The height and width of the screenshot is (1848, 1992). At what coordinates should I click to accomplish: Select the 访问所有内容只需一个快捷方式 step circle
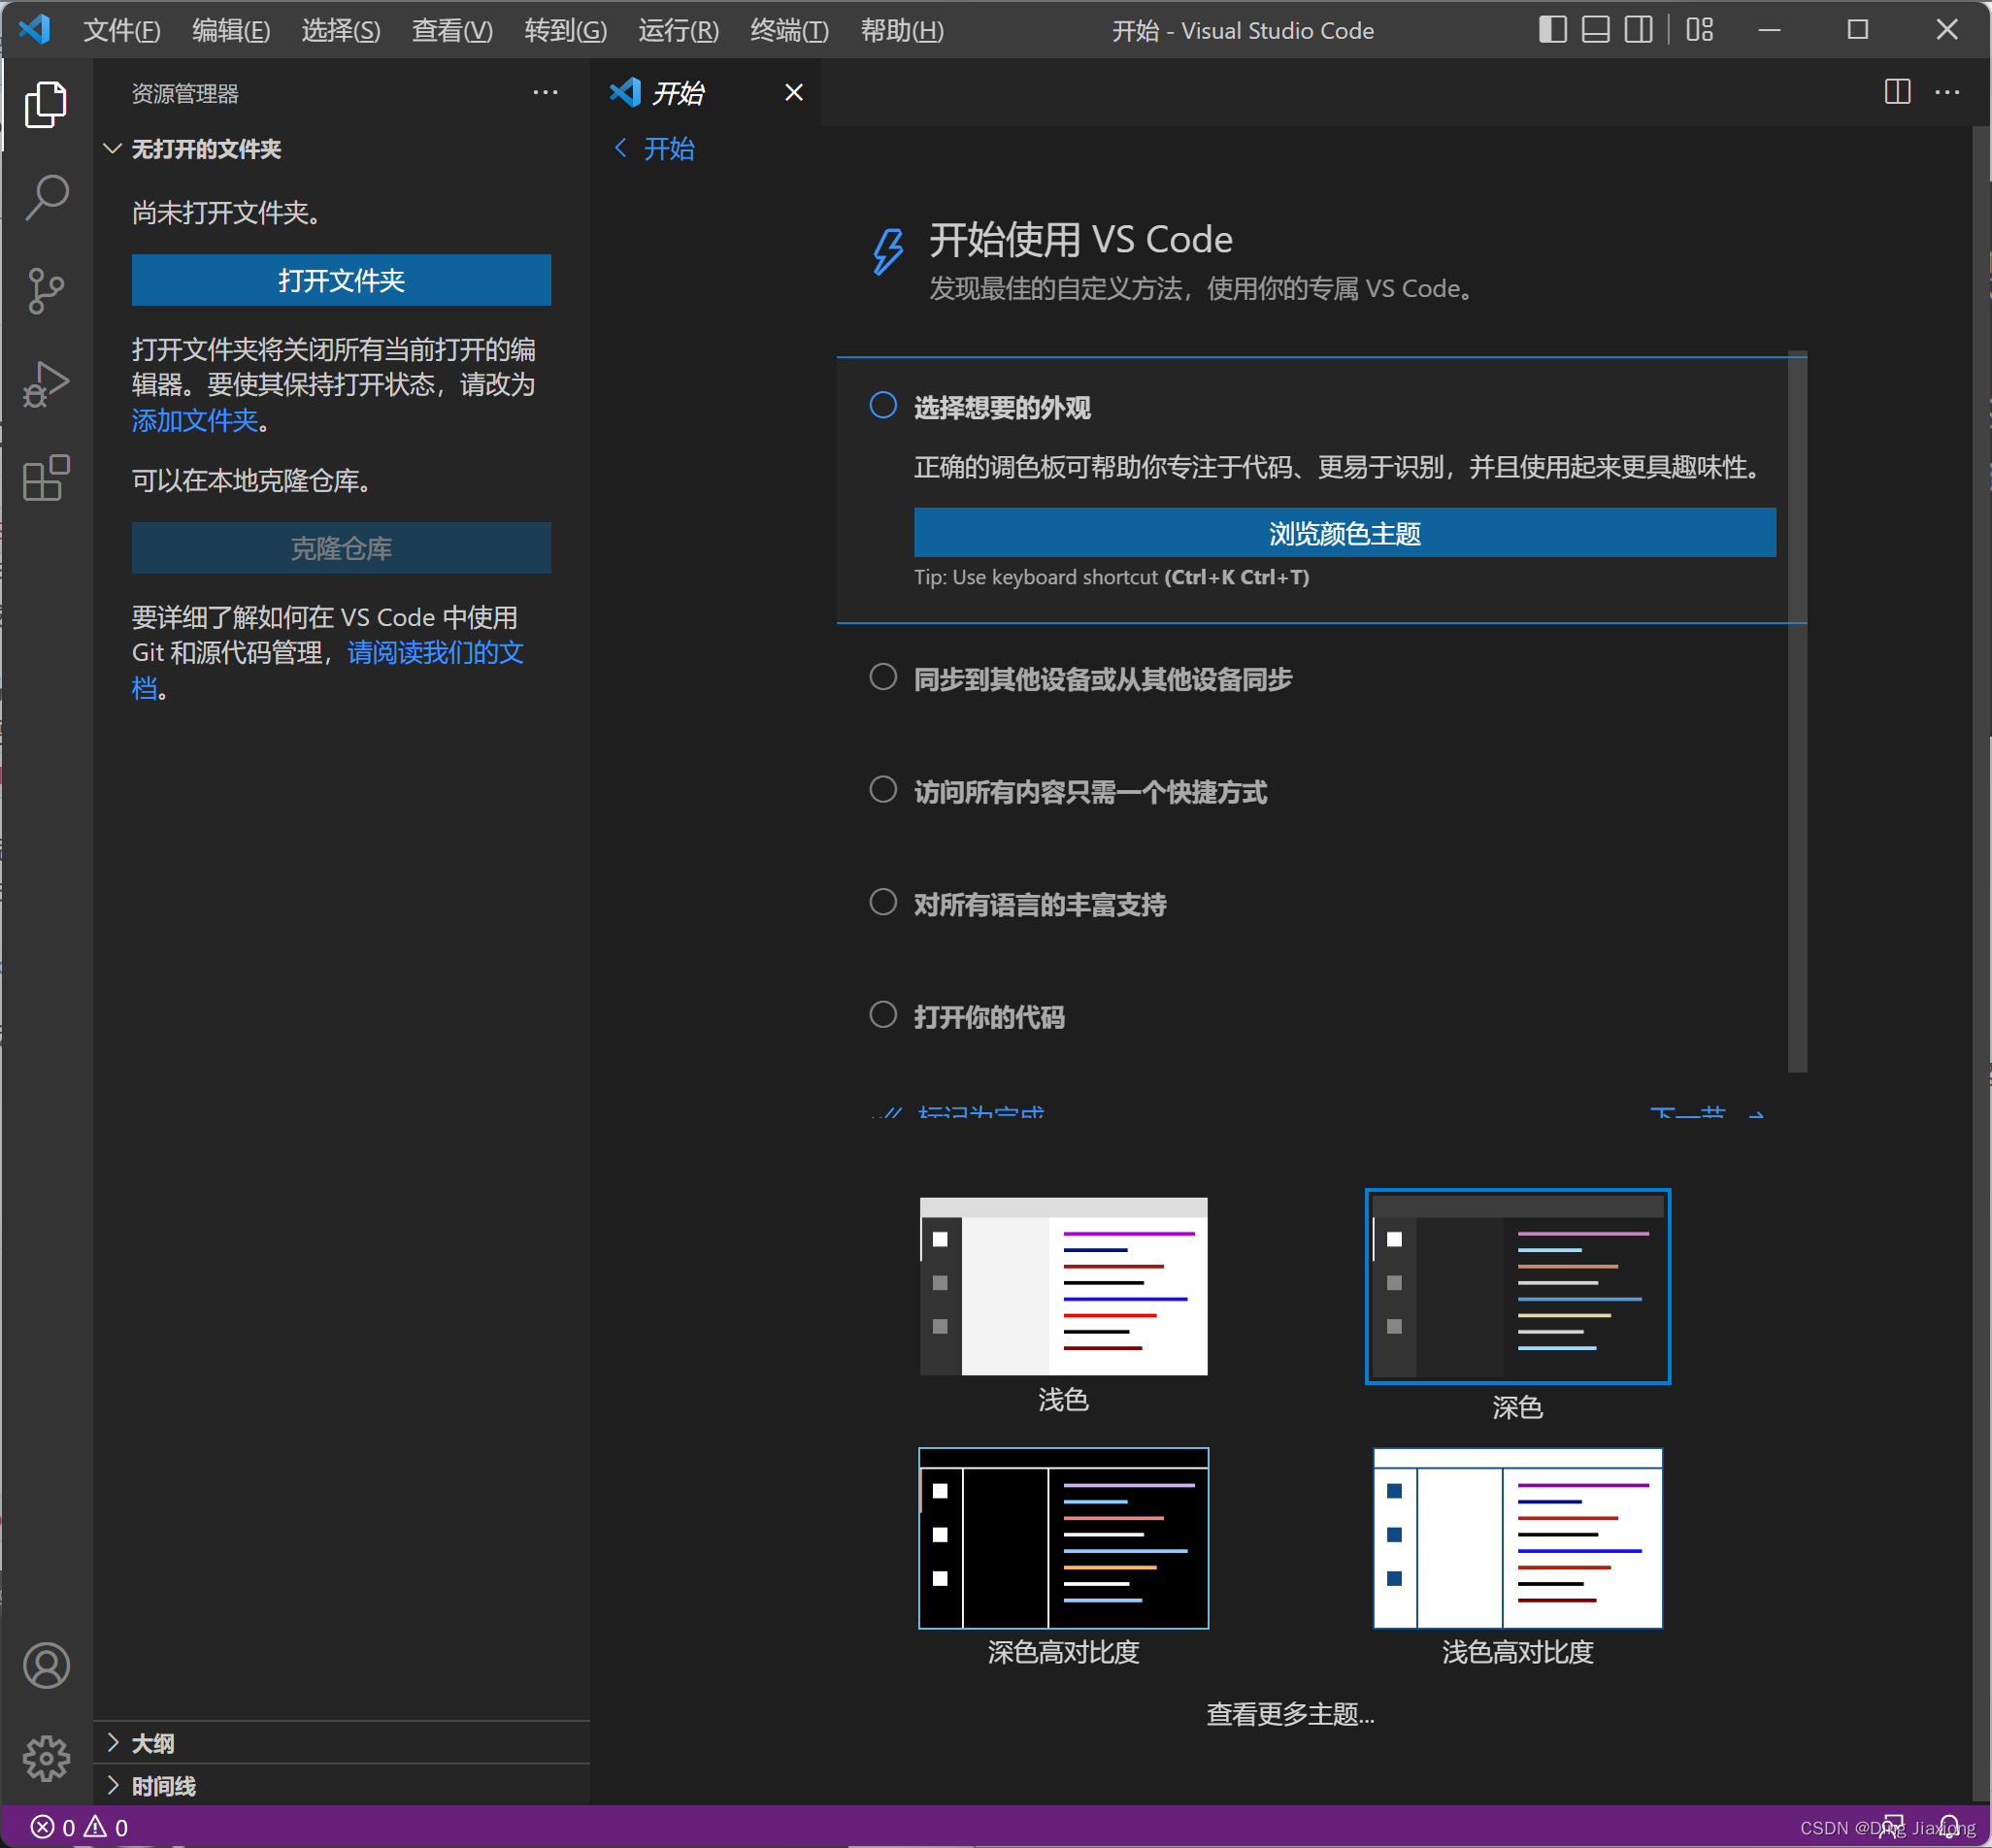[883, 790]
